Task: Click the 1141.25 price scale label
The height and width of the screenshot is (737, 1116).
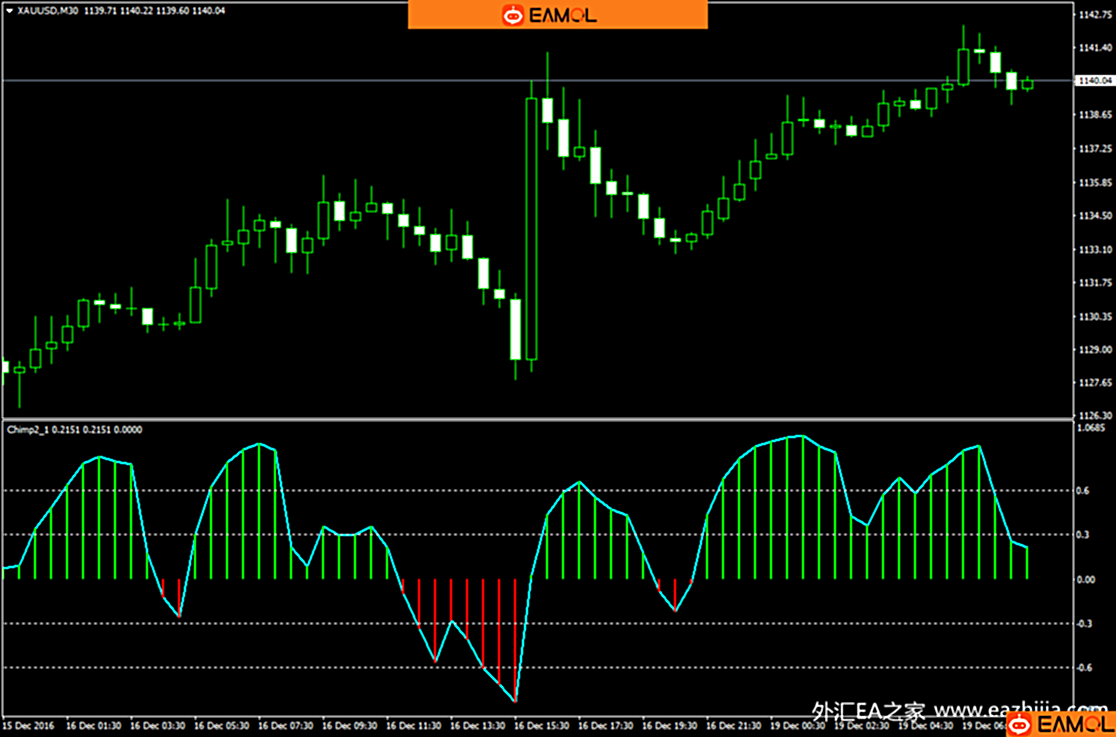Action: point(1095,48)
